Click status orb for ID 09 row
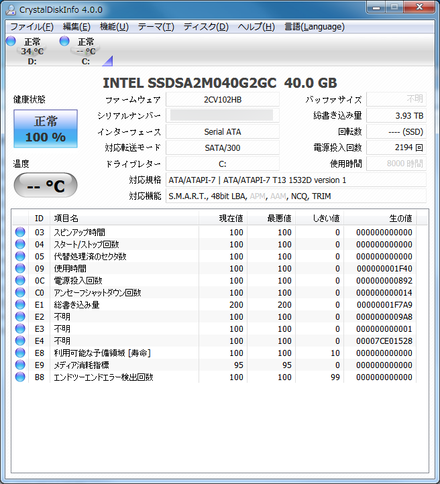Image resolution: width=440 pixels, height=484 pixels. coord(20,268)
